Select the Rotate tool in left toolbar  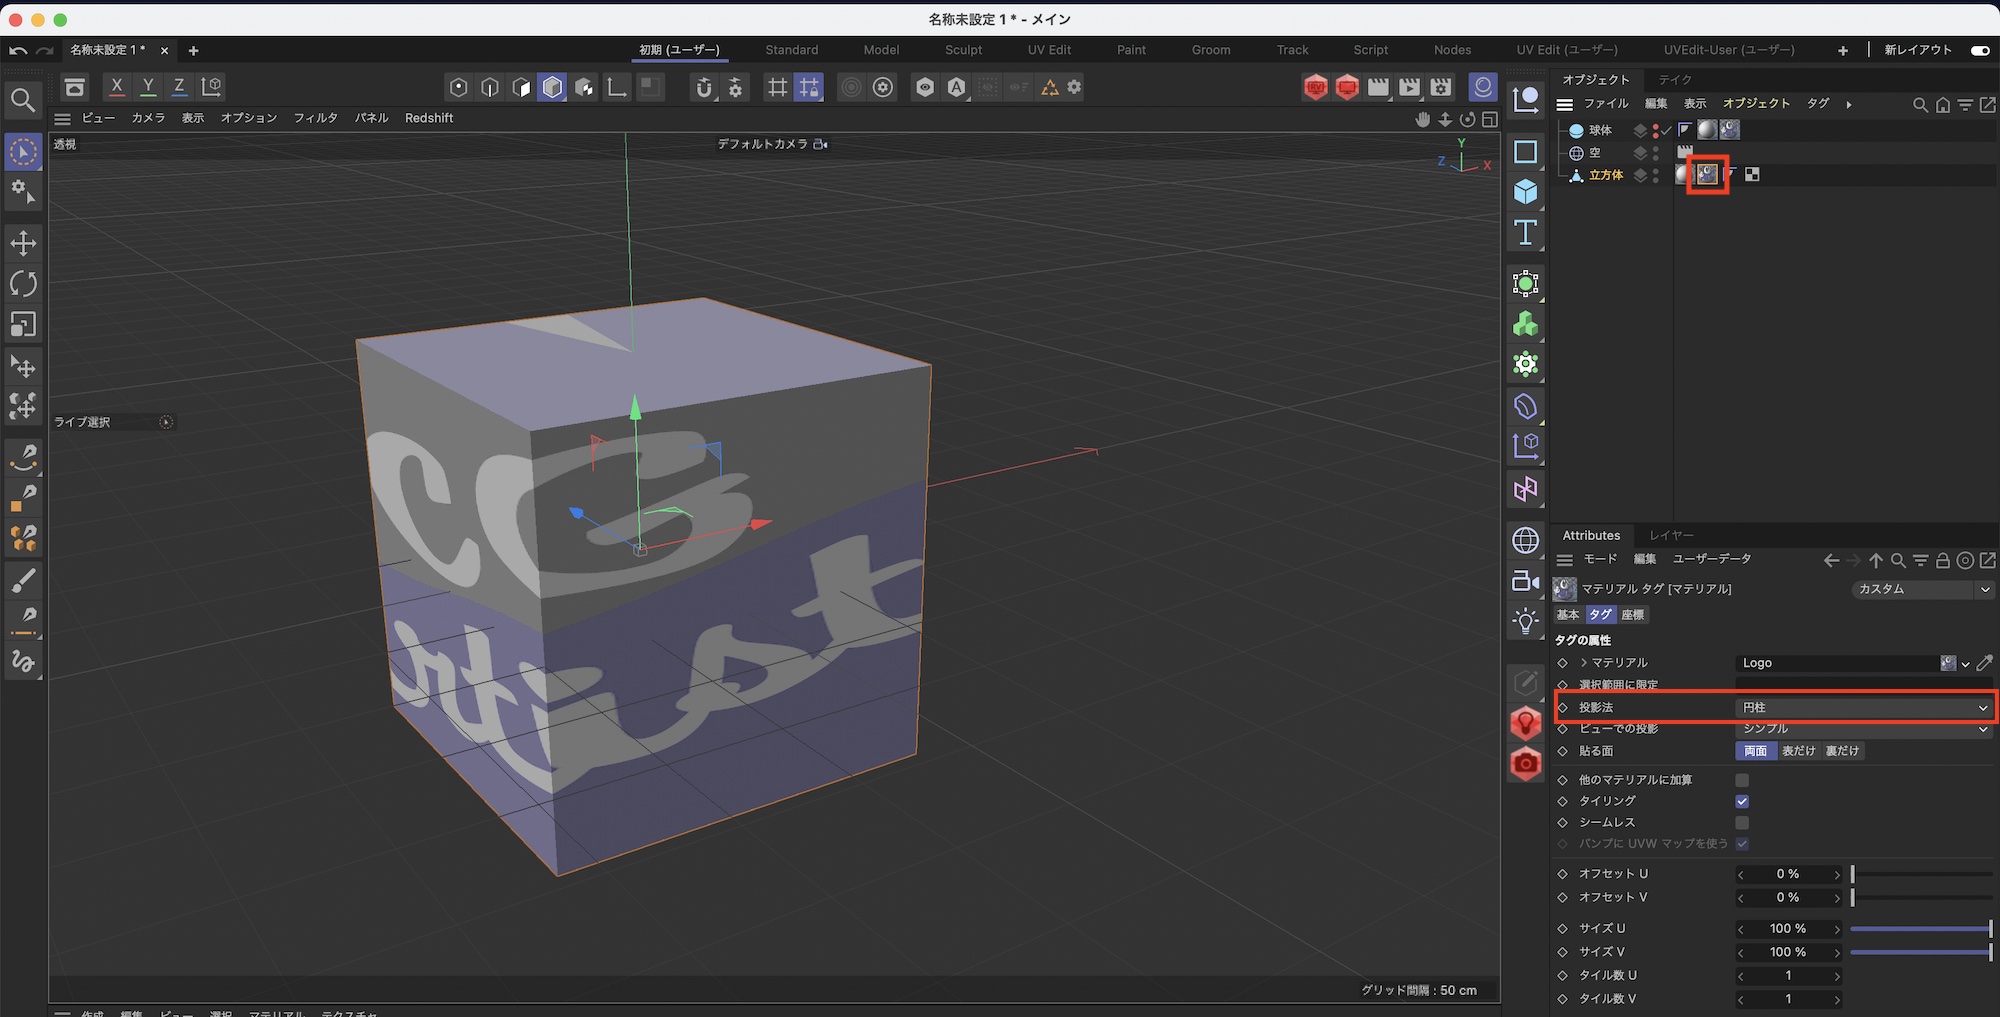pos(23,284)
